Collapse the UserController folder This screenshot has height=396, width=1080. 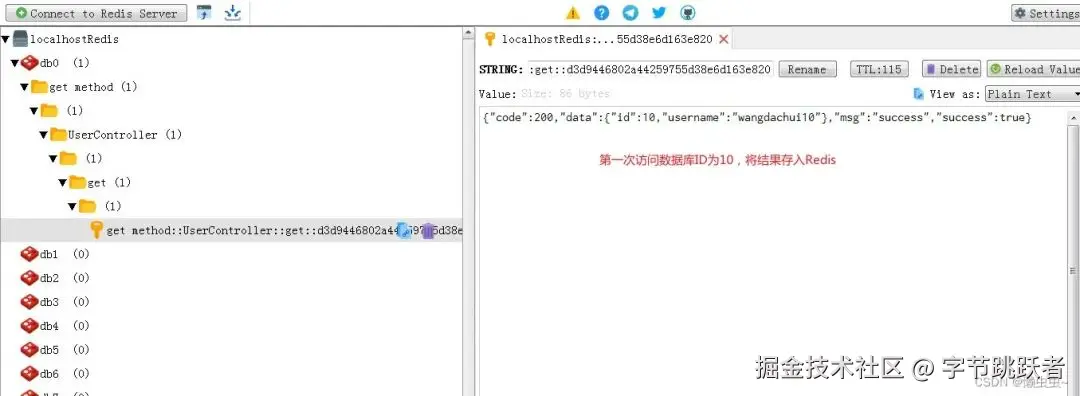(44, 135)
